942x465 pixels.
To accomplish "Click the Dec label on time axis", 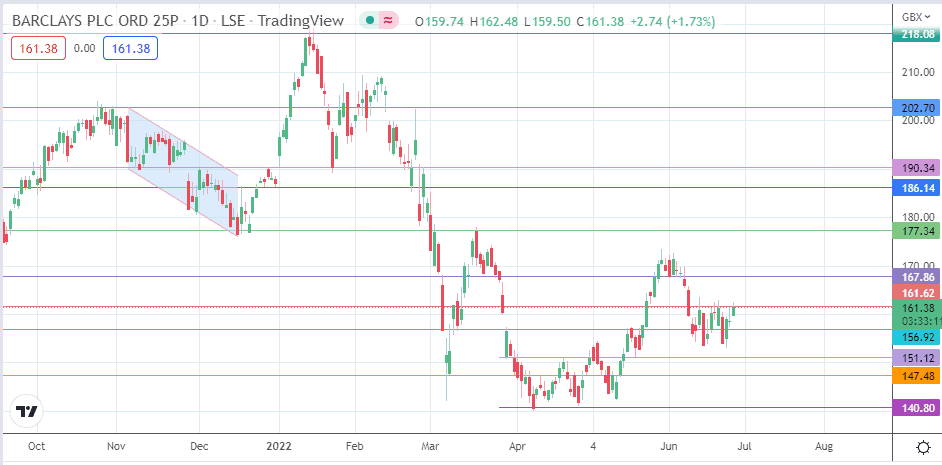I will (199, 446).
